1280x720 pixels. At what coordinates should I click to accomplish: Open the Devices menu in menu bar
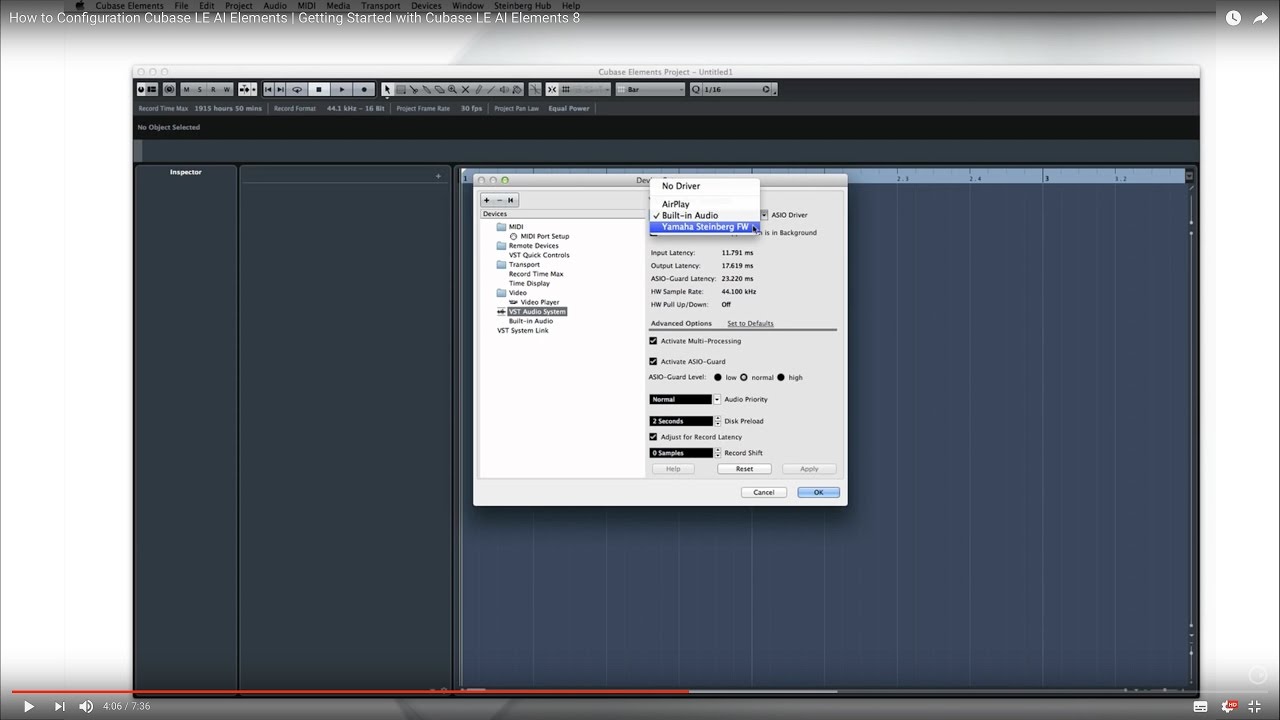(x=426, y=6)
